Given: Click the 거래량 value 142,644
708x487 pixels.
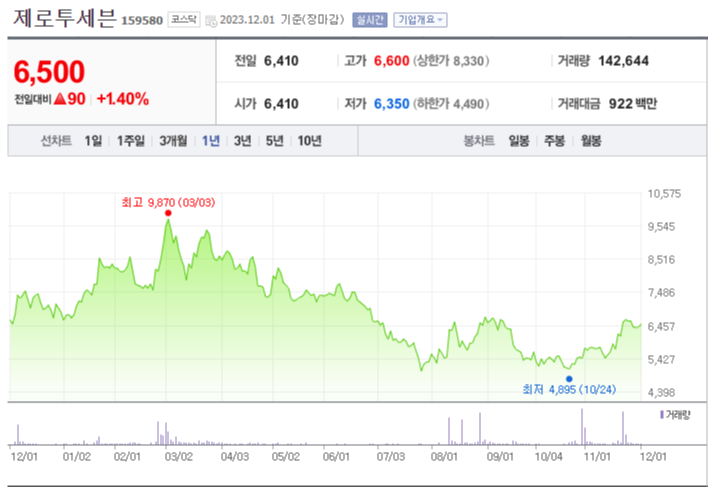Looking at the screenshot, I should coord(623,61).
